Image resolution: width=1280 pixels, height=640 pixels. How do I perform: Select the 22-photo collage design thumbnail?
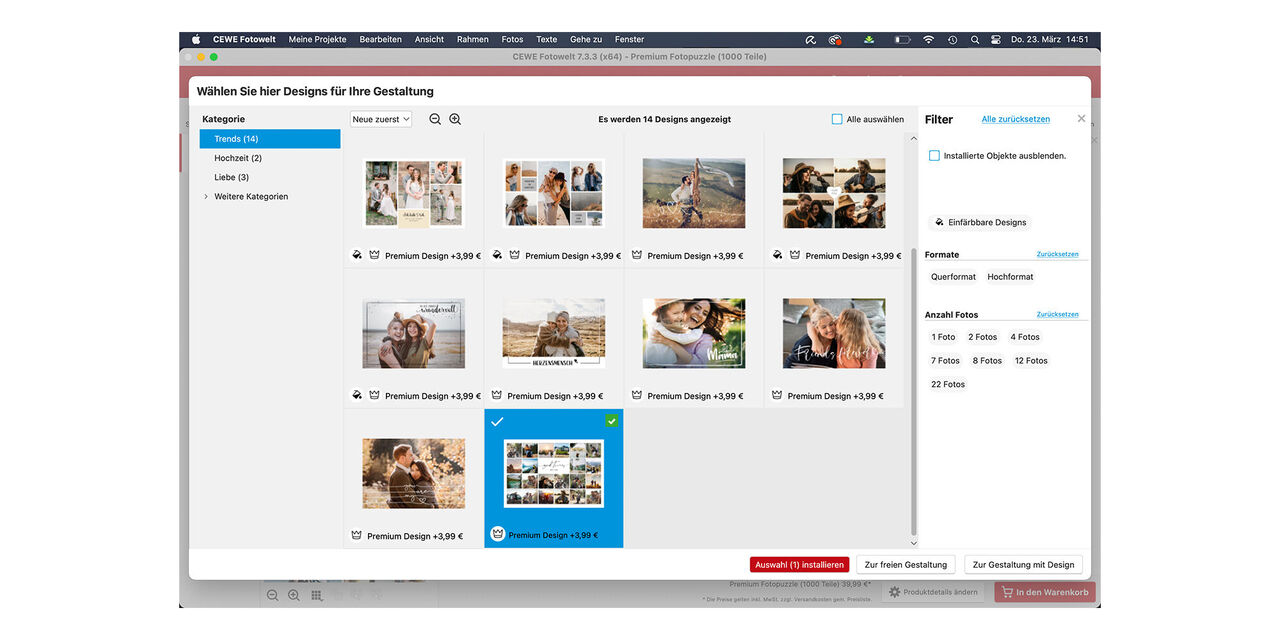pos(554,474)
